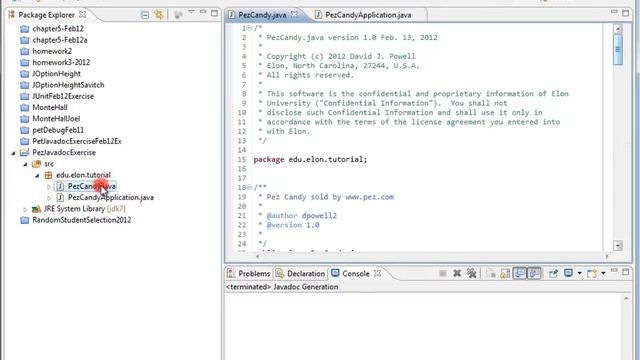This screenshot has height=360, width=640.
Task: Toggle Scroll Lock in Console toolbar
Action: [505, 273]
